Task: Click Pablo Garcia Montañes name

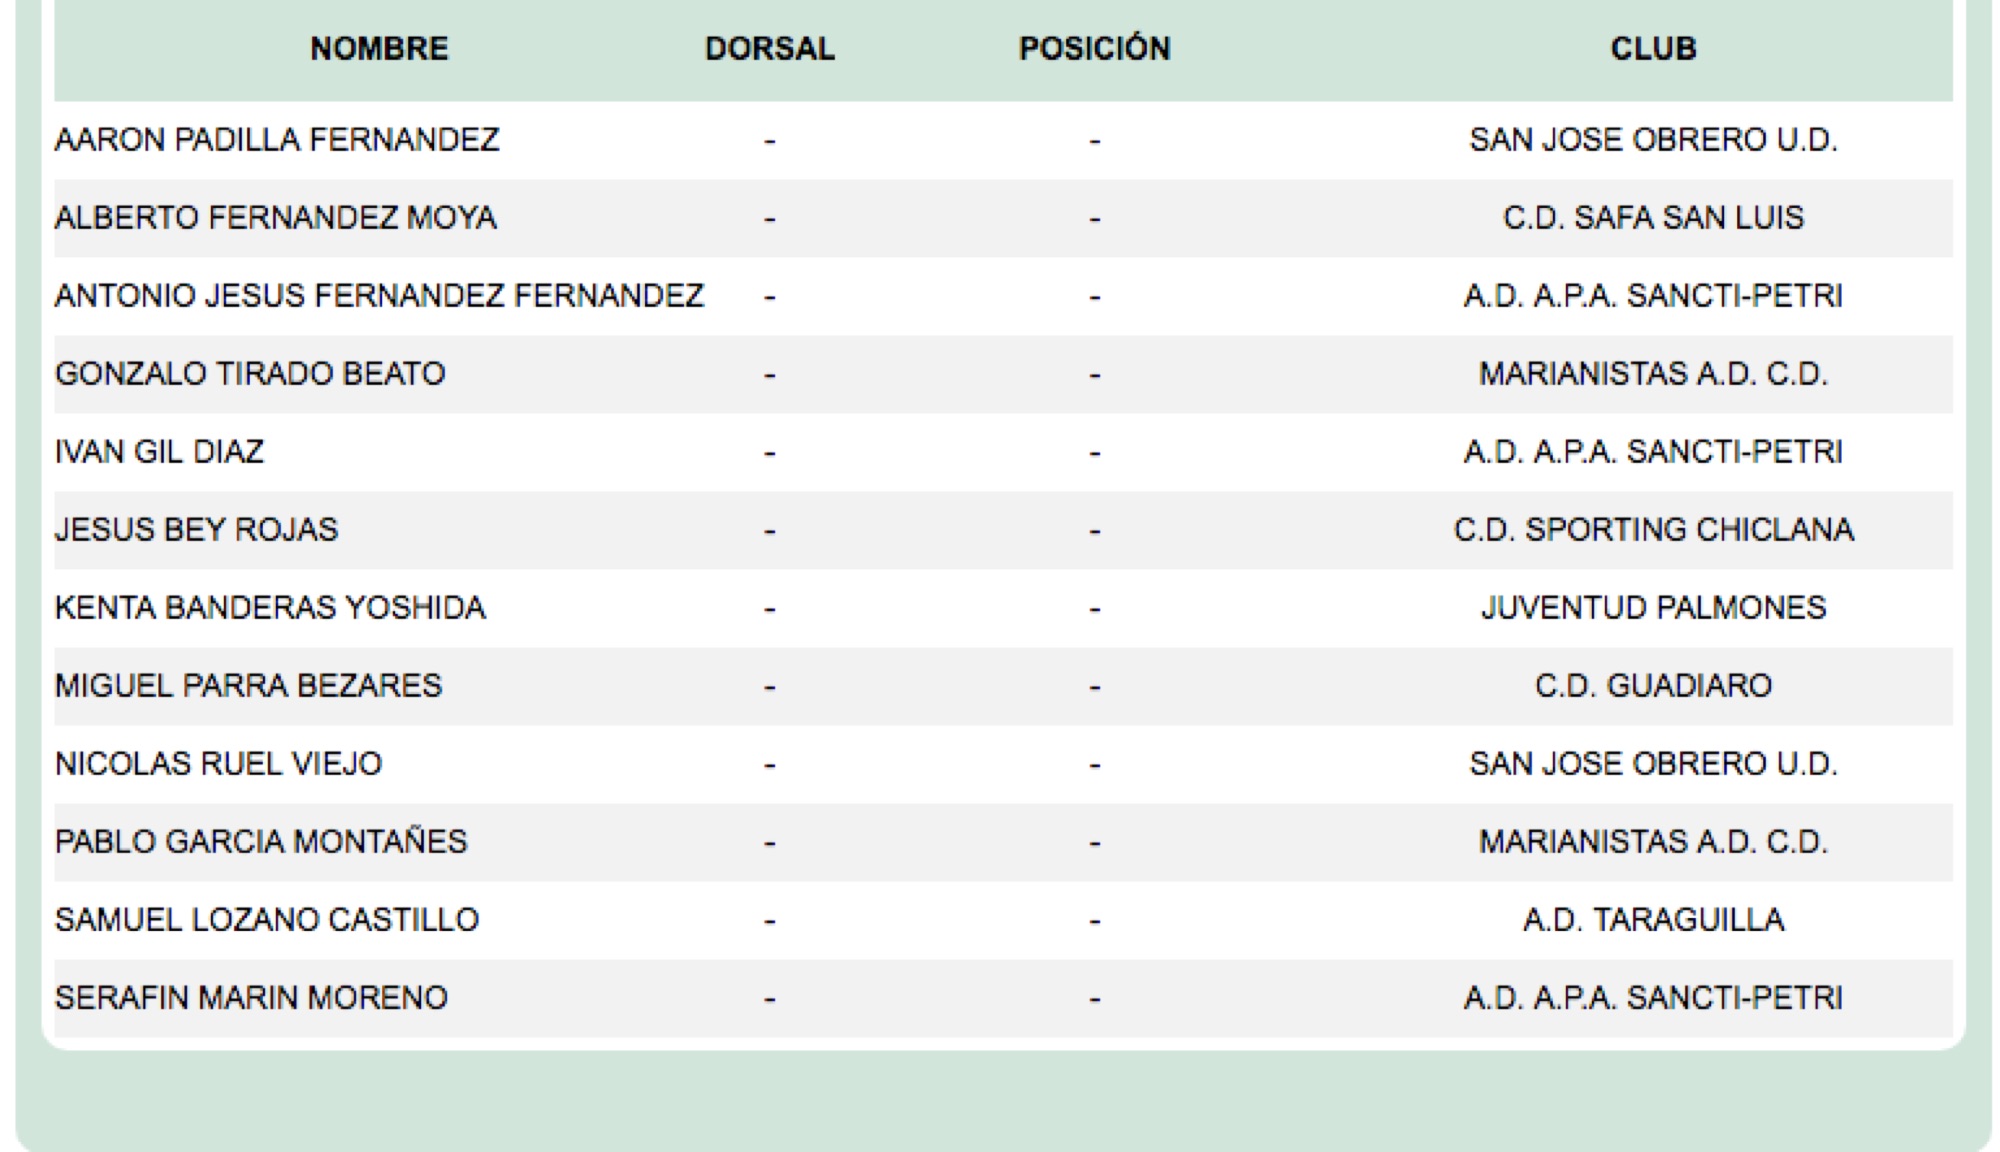Action: [261, 842]
